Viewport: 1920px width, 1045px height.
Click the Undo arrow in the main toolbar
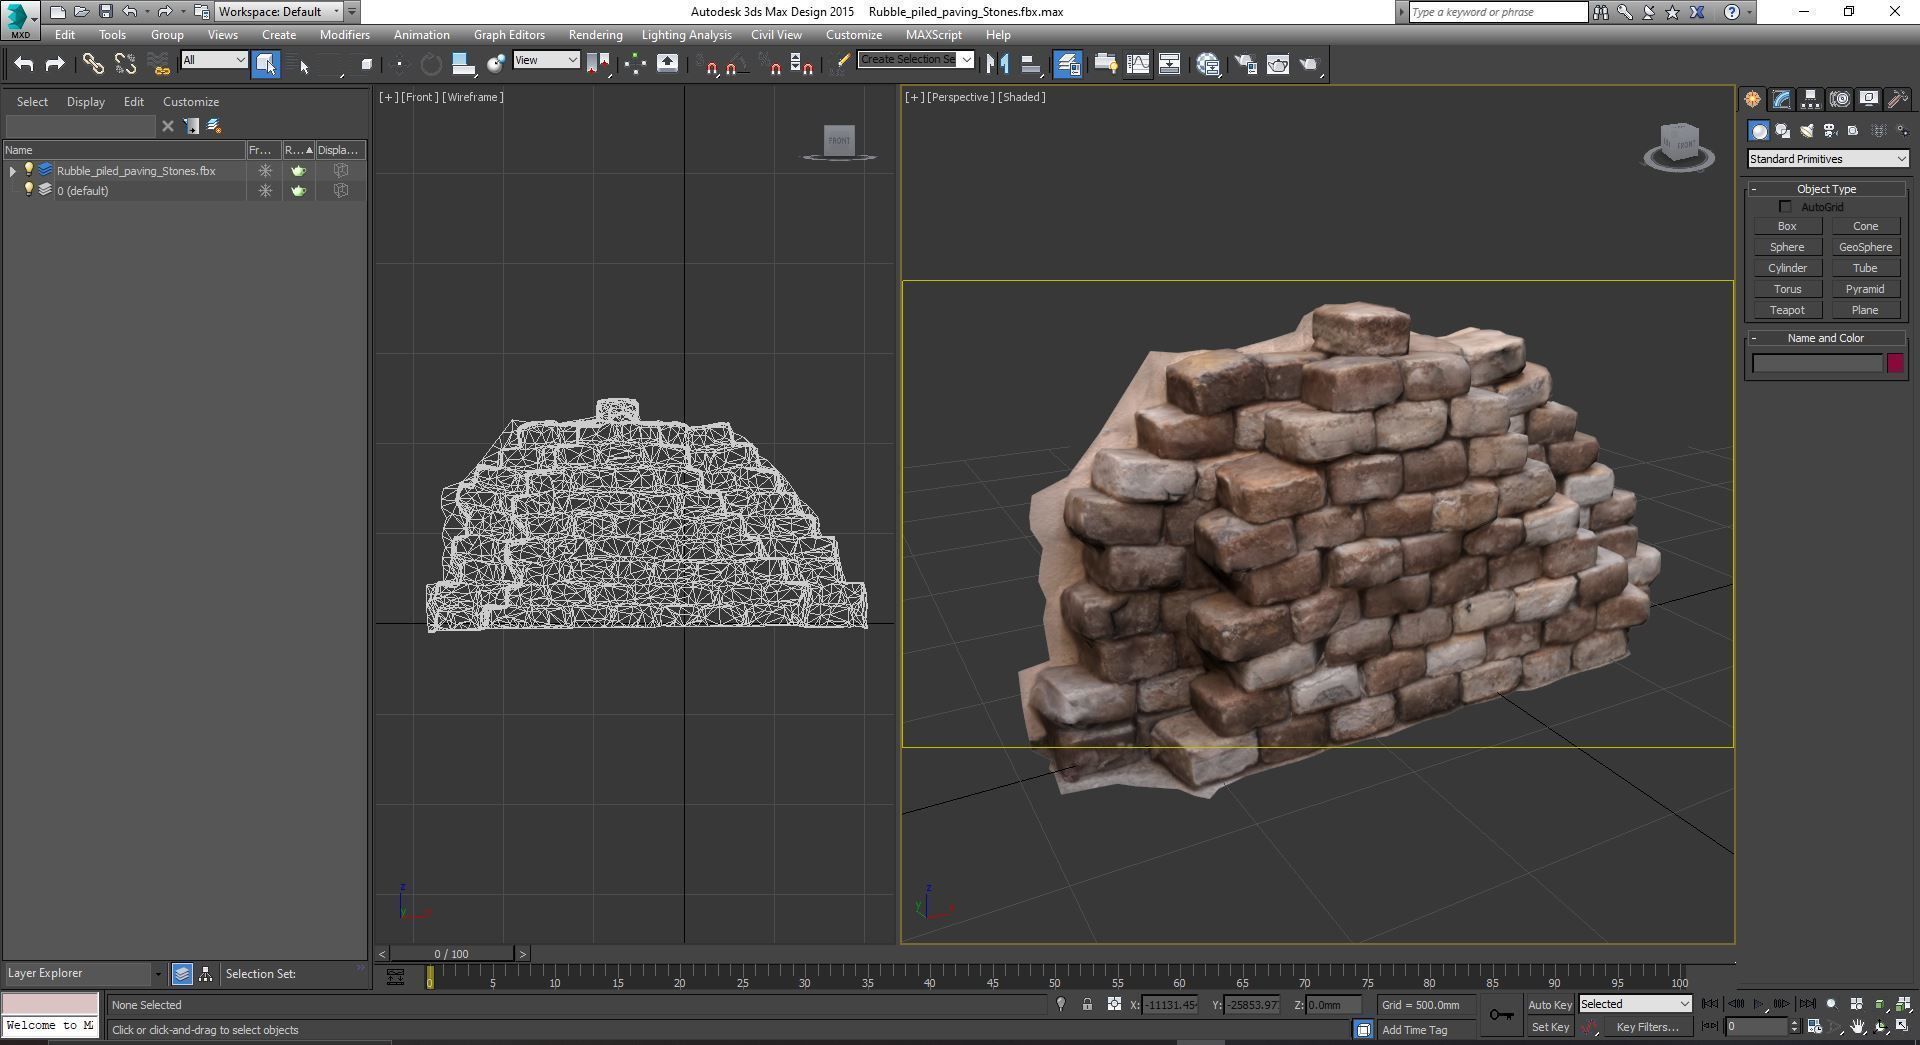24,64
